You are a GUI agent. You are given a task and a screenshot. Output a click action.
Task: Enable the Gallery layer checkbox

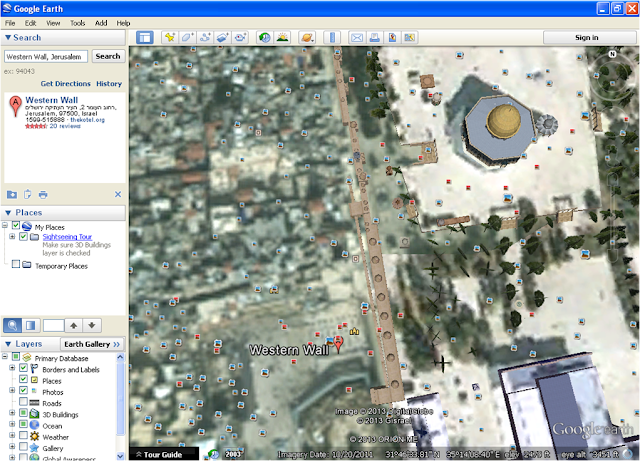[x=23, y=447]
